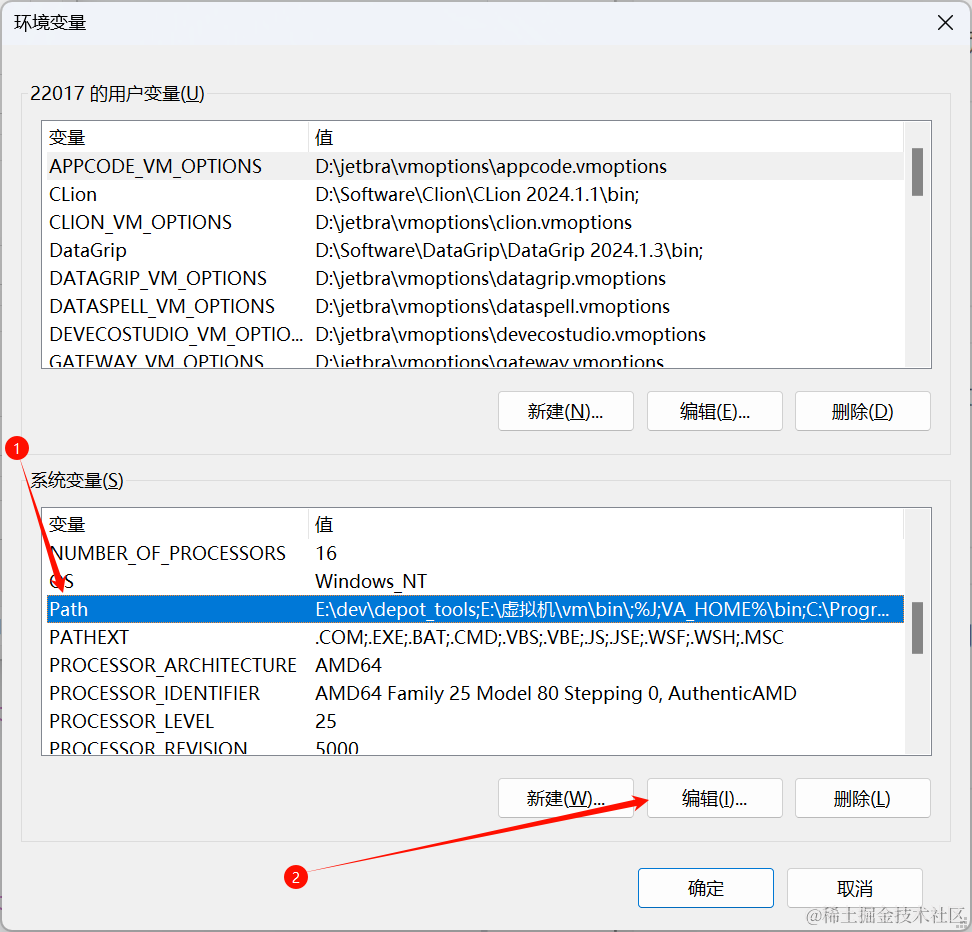Select the PATHEXT system variable row
Image resolution: width=972 pixels, height=932 pixels.
point(475,637)
